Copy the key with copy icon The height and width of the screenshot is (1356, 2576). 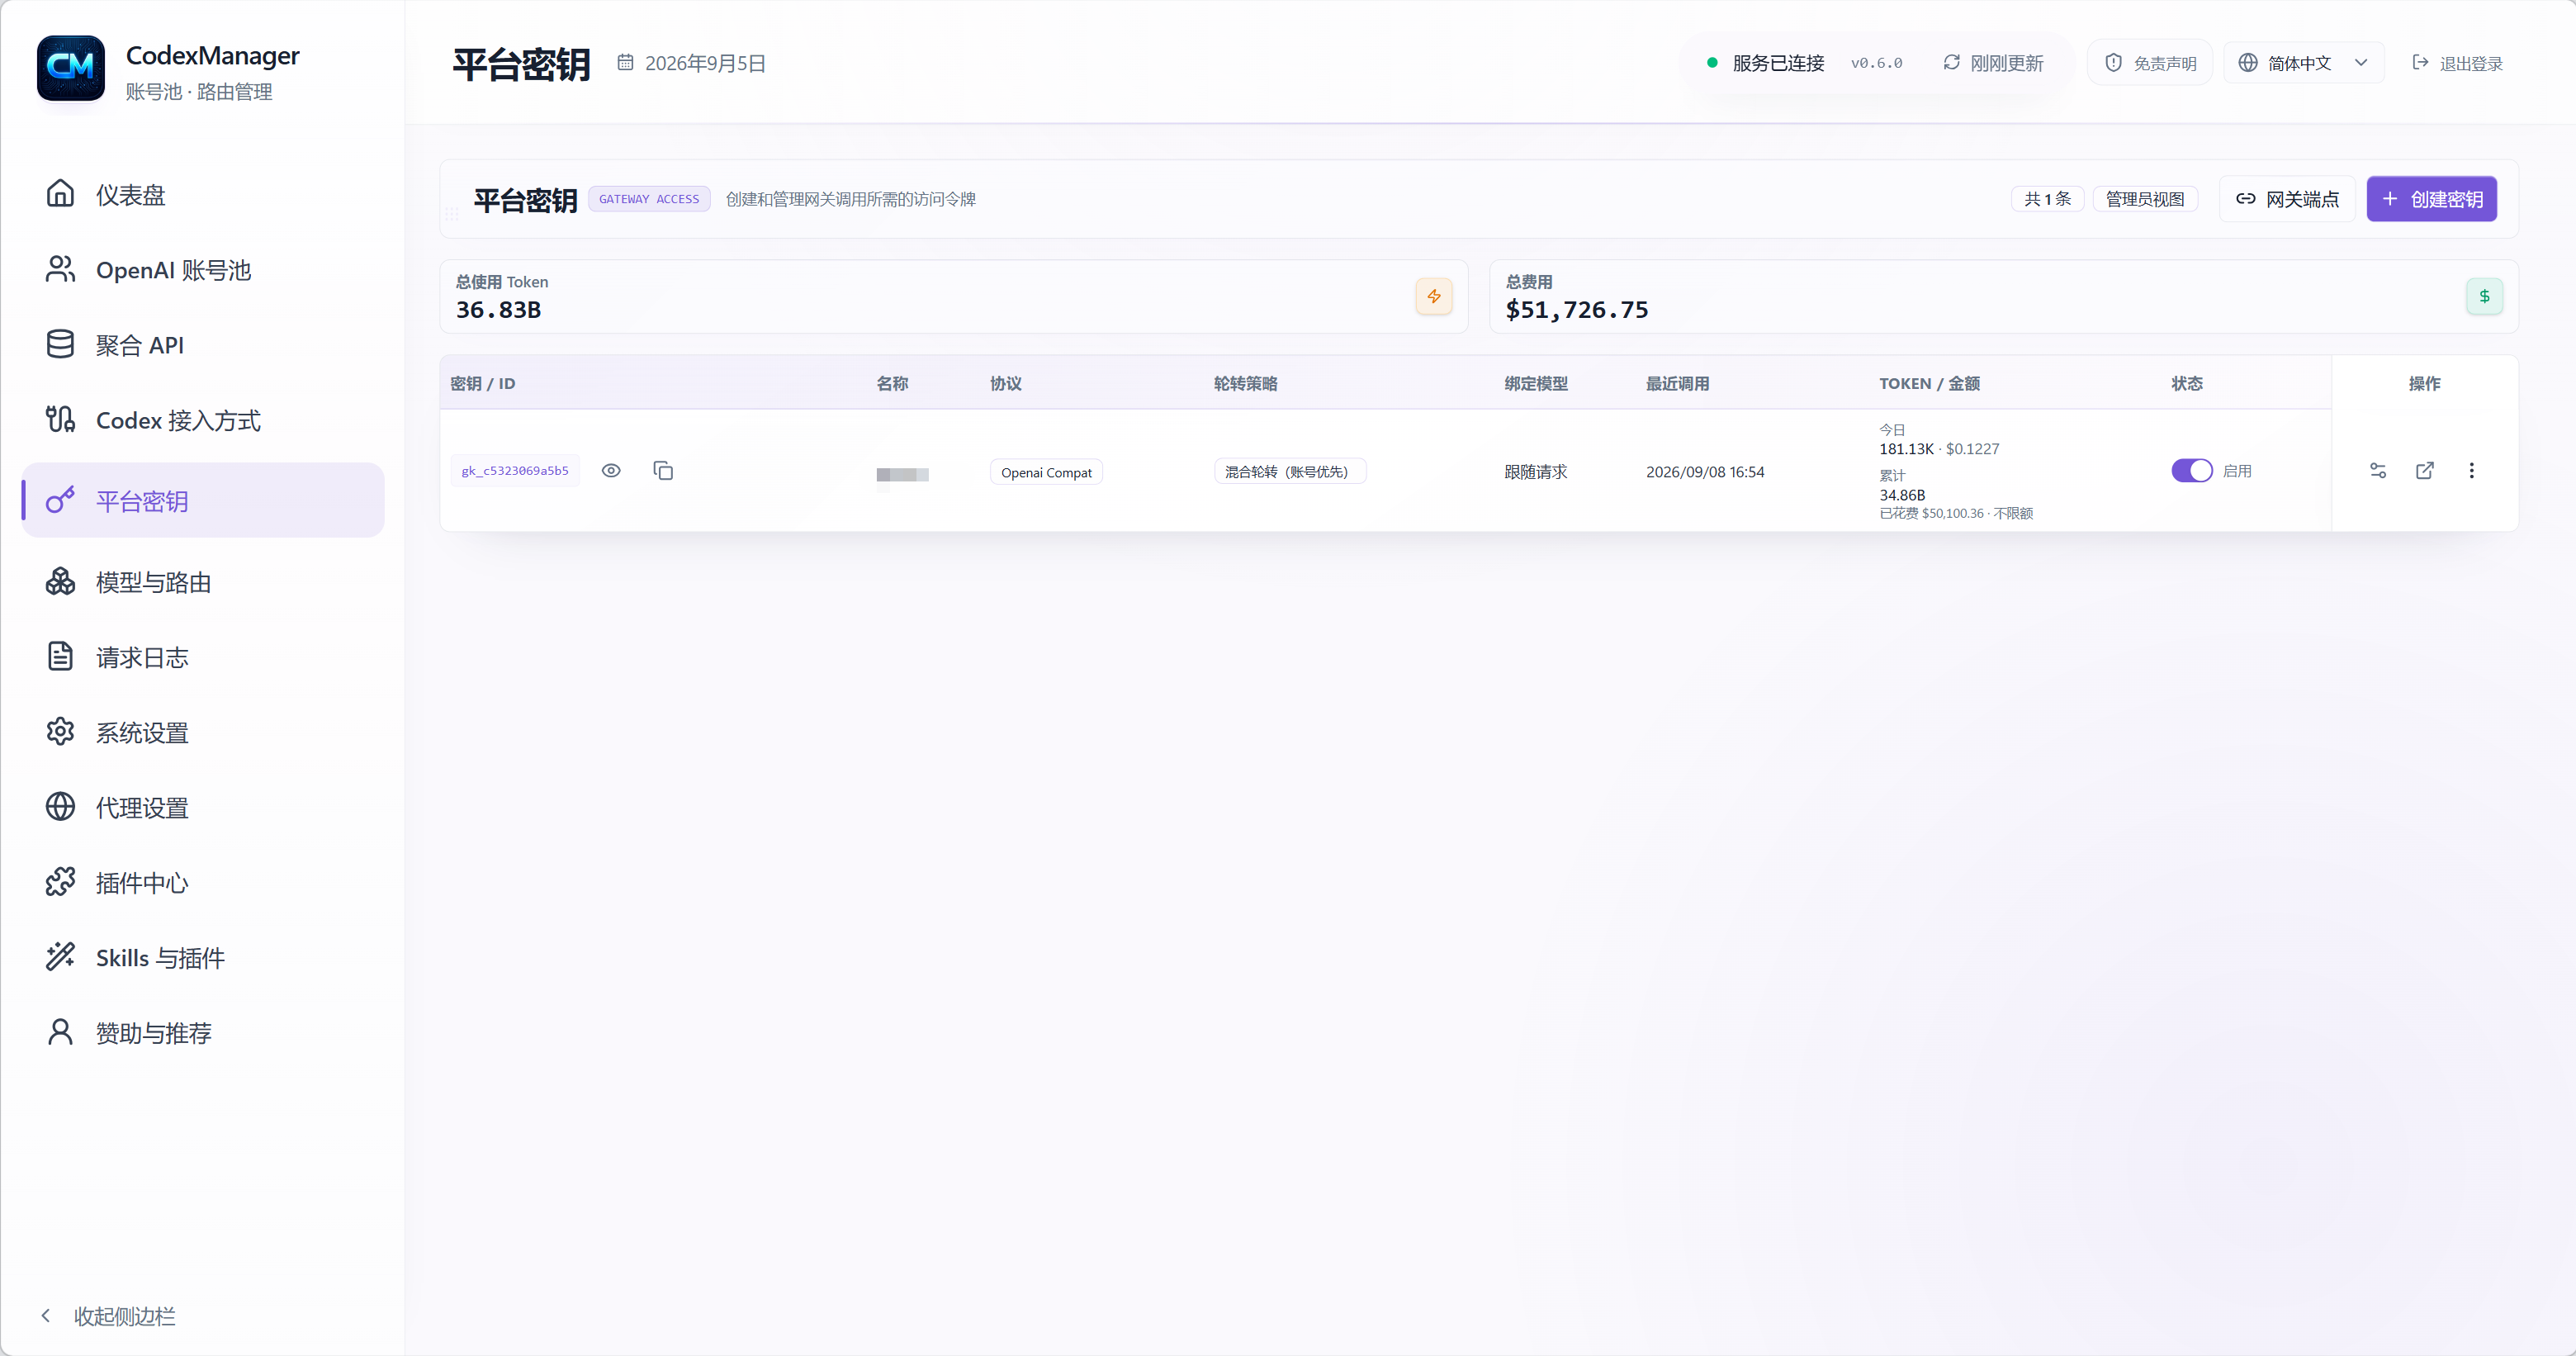pos(663,471)
